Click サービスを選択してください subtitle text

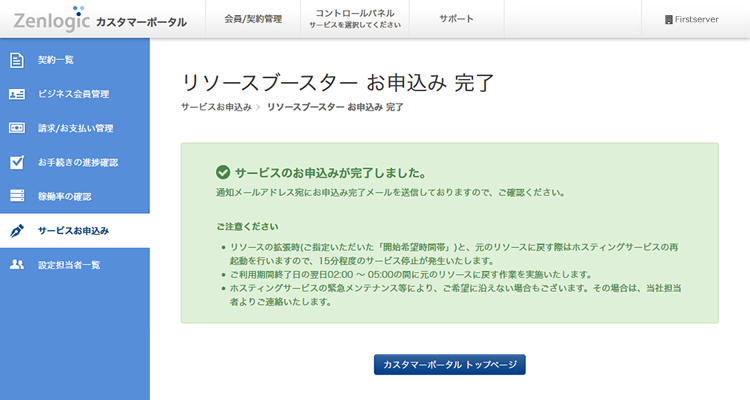(x=355, y=25)
